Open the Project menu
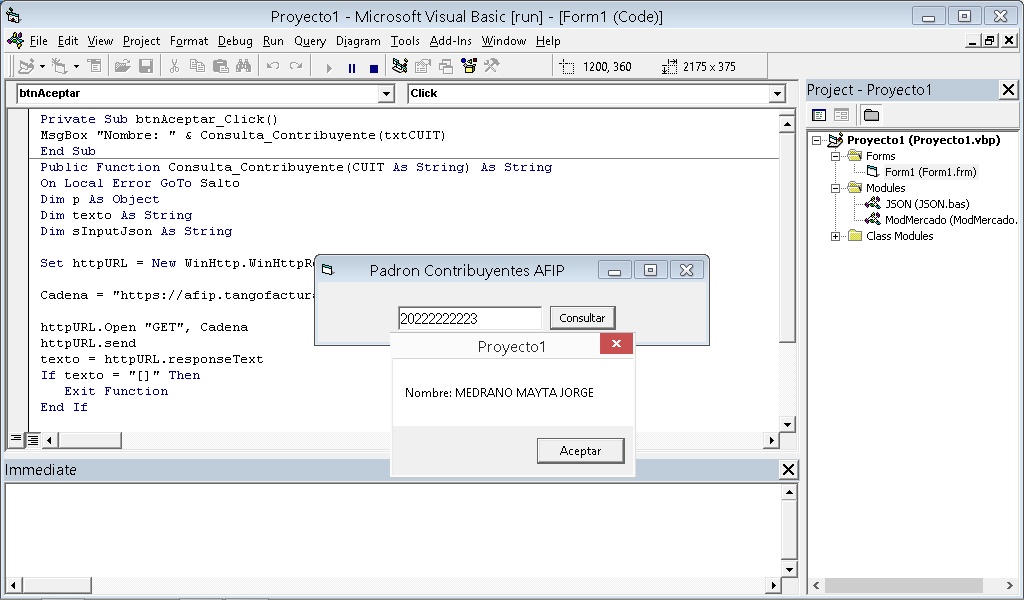 click(141, 41)
